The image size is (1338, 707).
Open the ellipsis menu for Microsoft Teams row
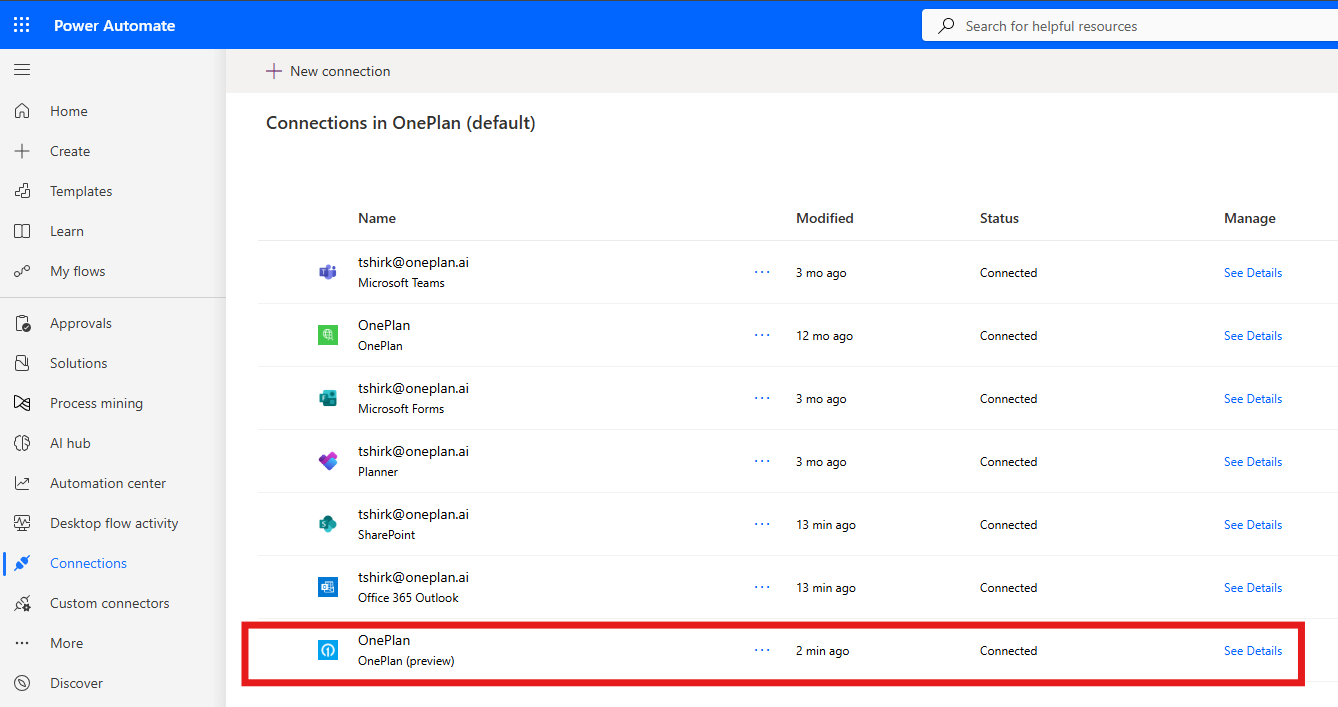pos(762,272)
